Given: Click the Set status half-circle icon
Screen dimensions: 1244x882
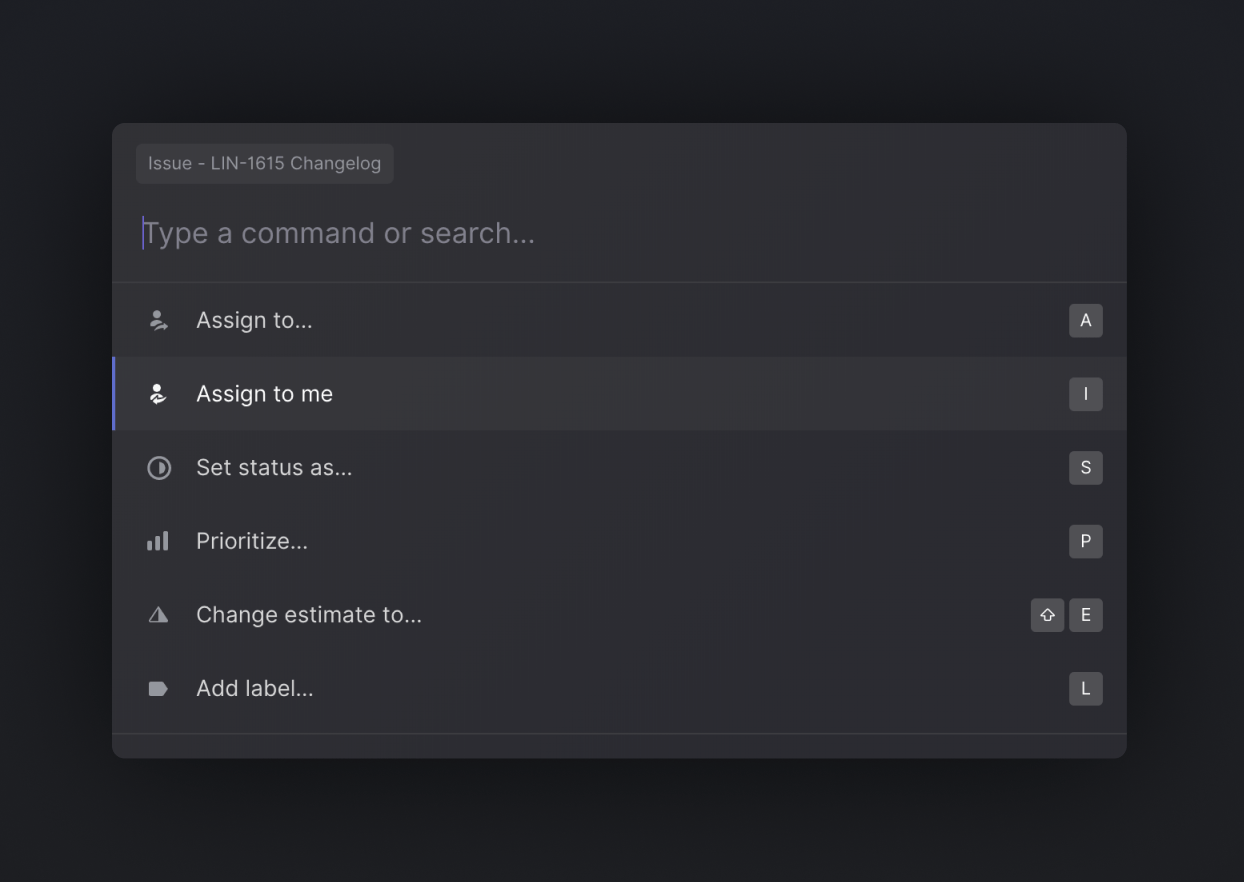Looking at the screenshot, I should pos(158,467).
